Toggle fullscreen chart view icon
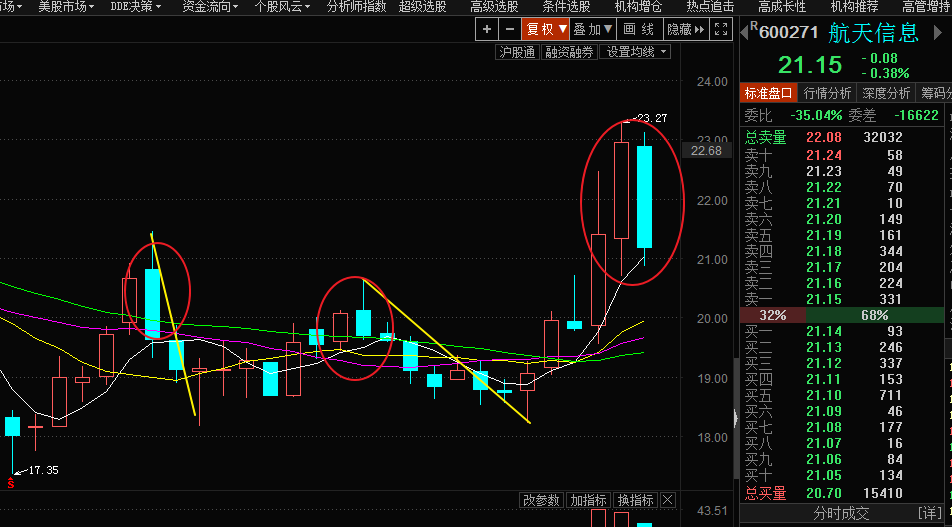Viewport: 952px width, 527px height. [721, 29]
